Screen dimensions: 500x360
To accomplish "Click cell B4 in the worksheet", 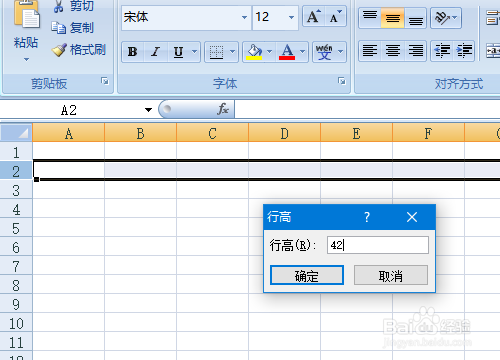I will (141, 209).
